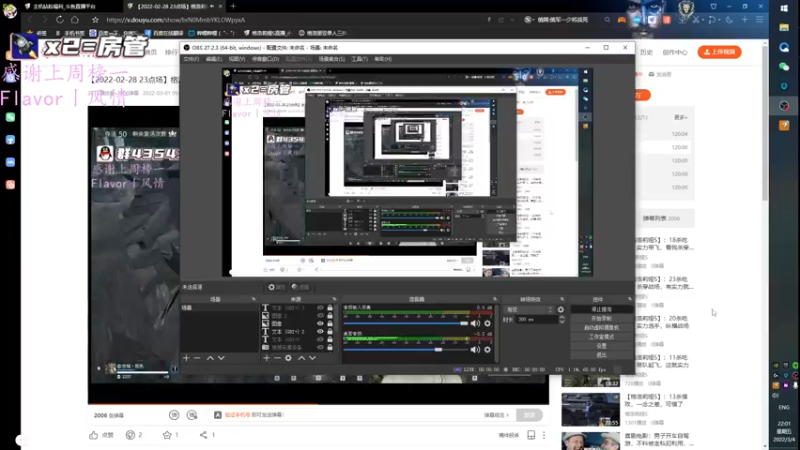Image resolution: width=800 pixels, height=450 pixels.
Task: Click the browser home icon
Action: click(75, 19)
